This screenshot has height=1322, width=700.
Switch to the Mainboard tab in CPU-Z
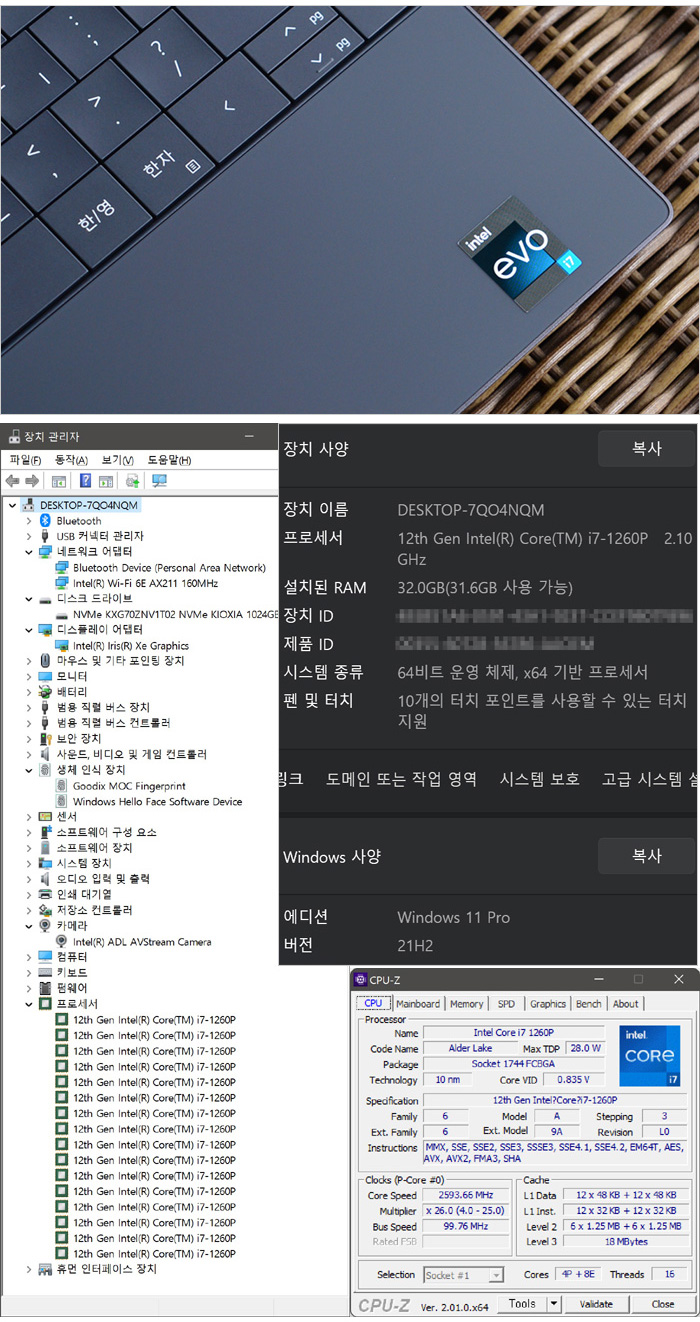[x=418, y=1004]
